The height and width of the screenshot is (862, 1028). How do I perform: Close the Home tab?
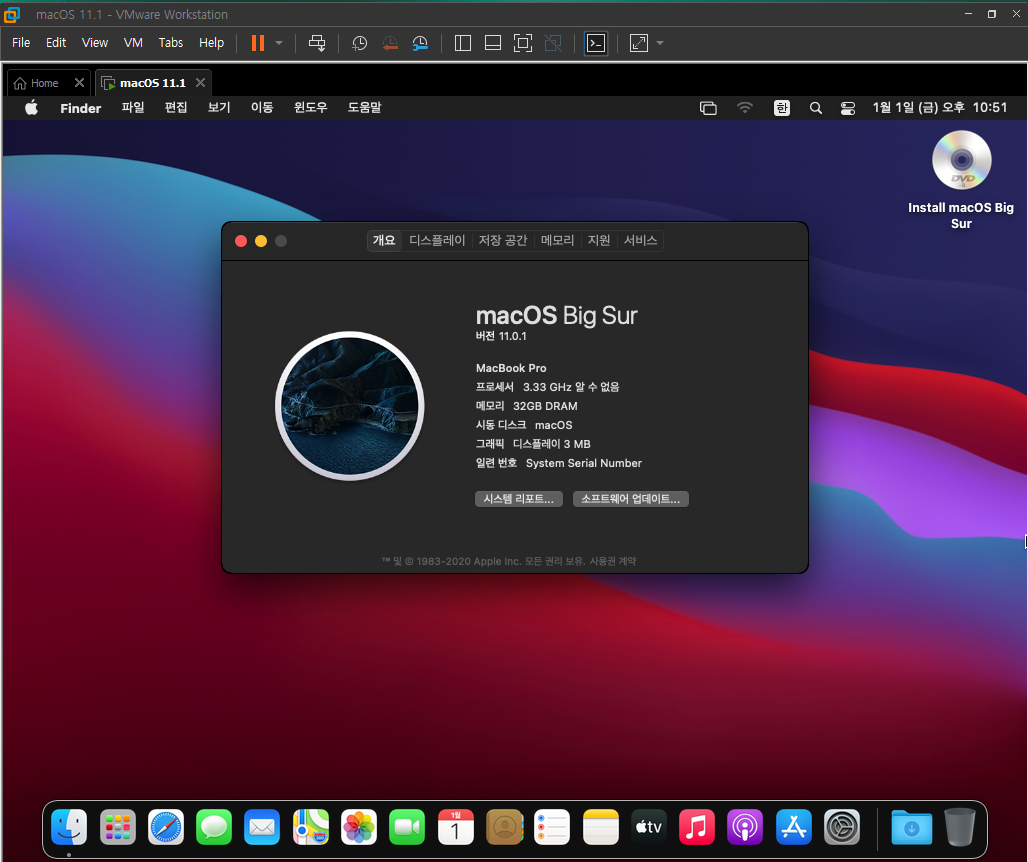click(79, 83)
